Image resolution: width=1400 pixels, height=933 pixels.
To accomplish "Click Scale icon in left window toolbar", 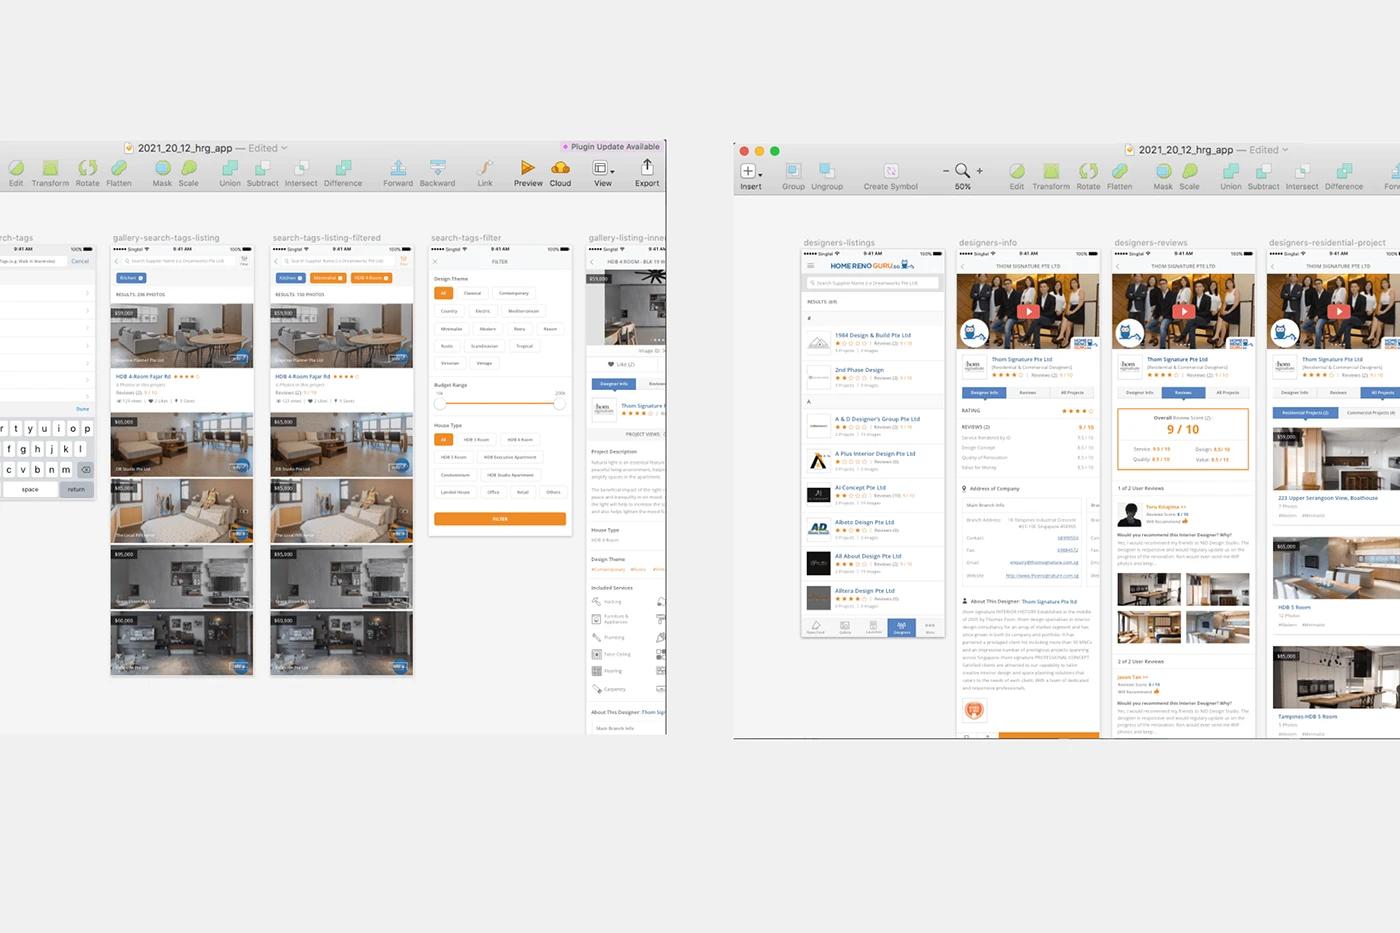I will (x=189, y=167).
